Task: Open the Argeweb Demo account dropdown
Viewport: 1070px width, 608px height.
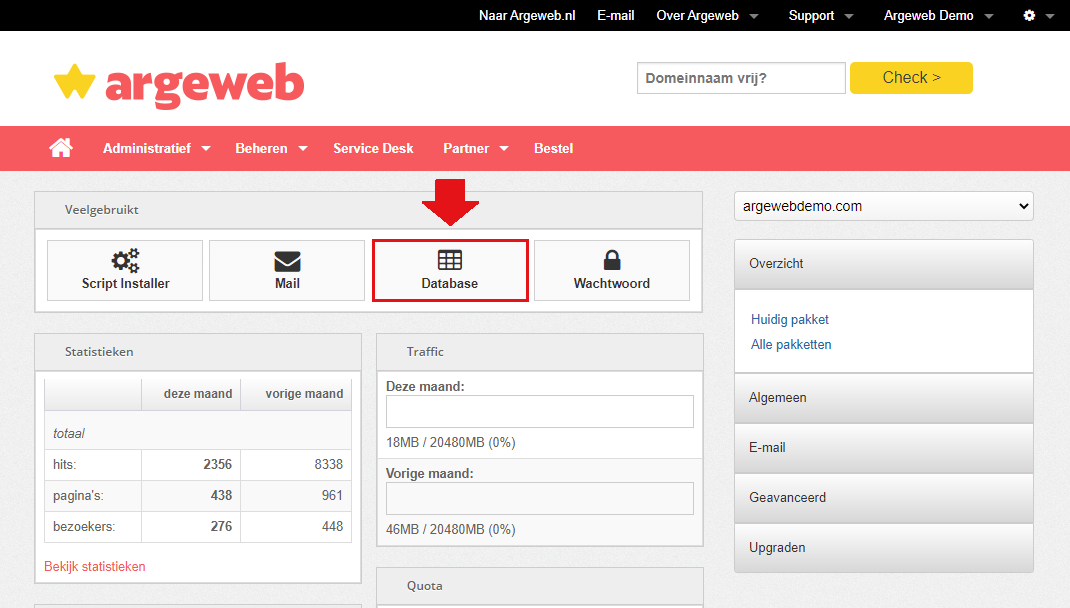Action: [938, 15]
